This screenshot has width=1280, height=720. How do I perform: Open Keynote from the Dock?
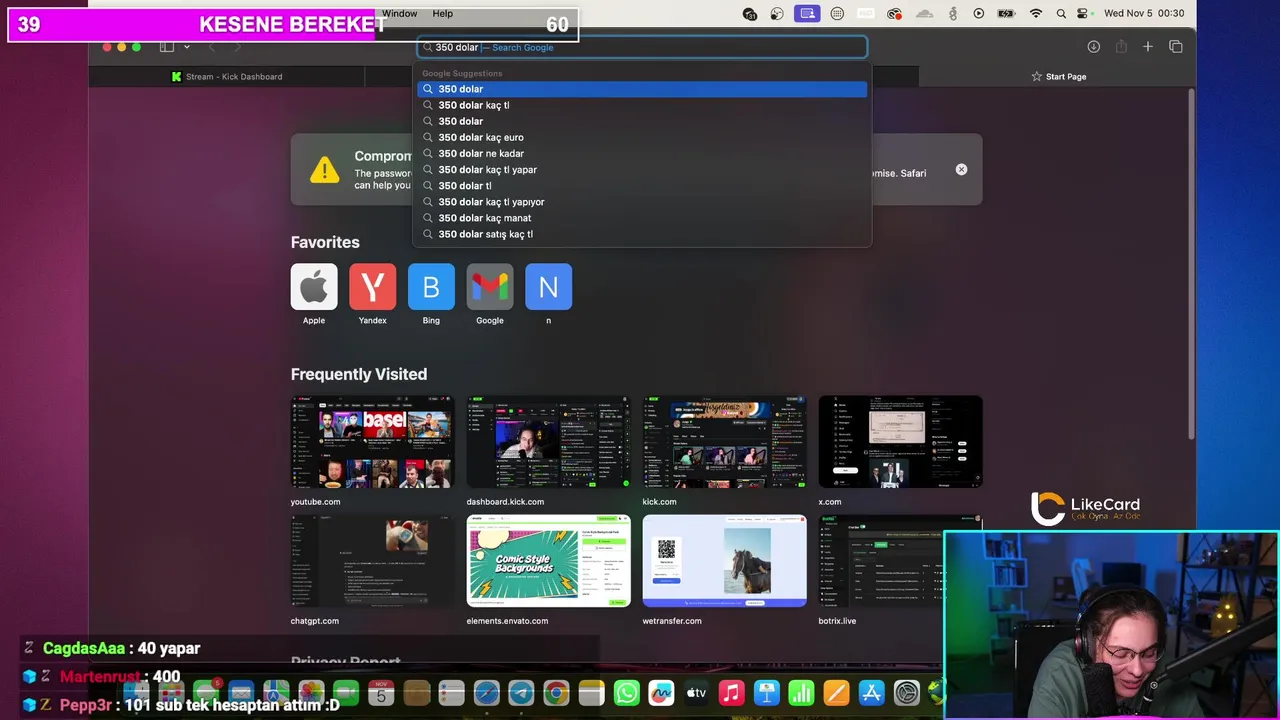pyautogui.click(x=767, y=692)
